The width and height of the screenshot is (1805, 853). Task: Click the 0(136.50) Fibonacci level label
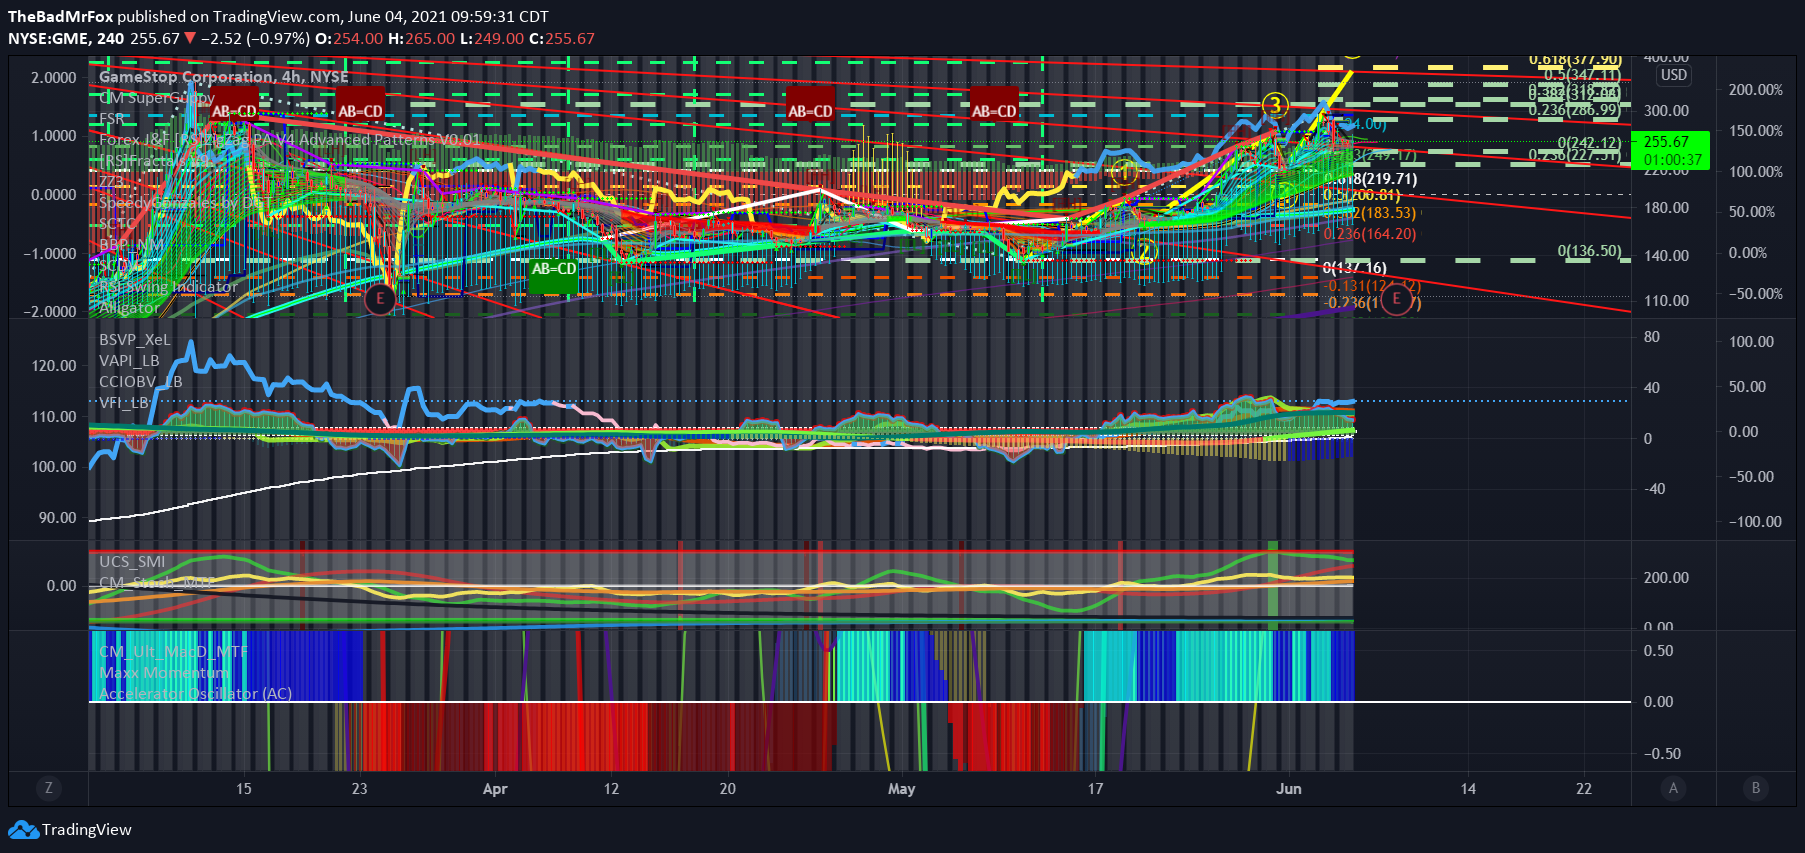point(1589,250)
